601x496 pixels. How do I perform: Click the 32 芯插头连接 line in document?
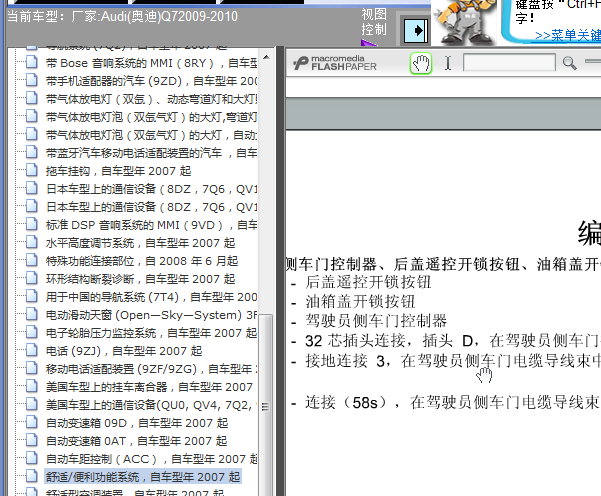[x=452, y=340]
